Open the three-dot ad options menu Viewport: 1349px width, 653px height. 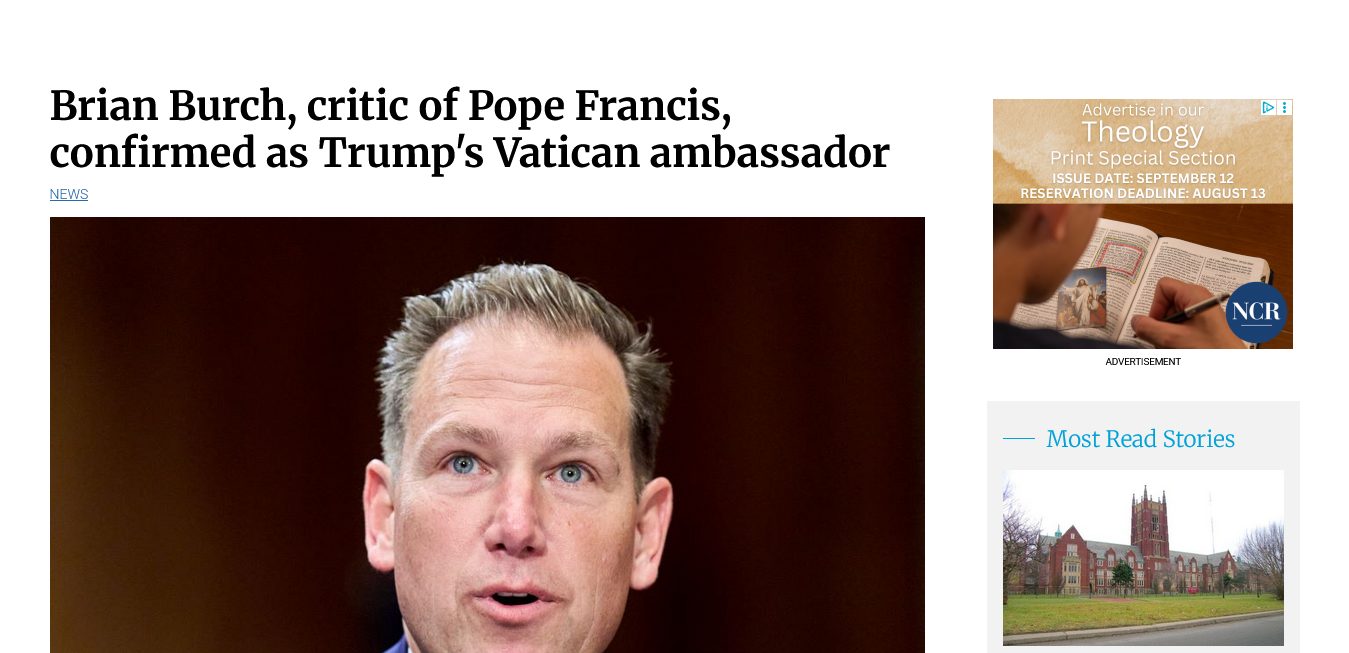[x=1285, y=107]
